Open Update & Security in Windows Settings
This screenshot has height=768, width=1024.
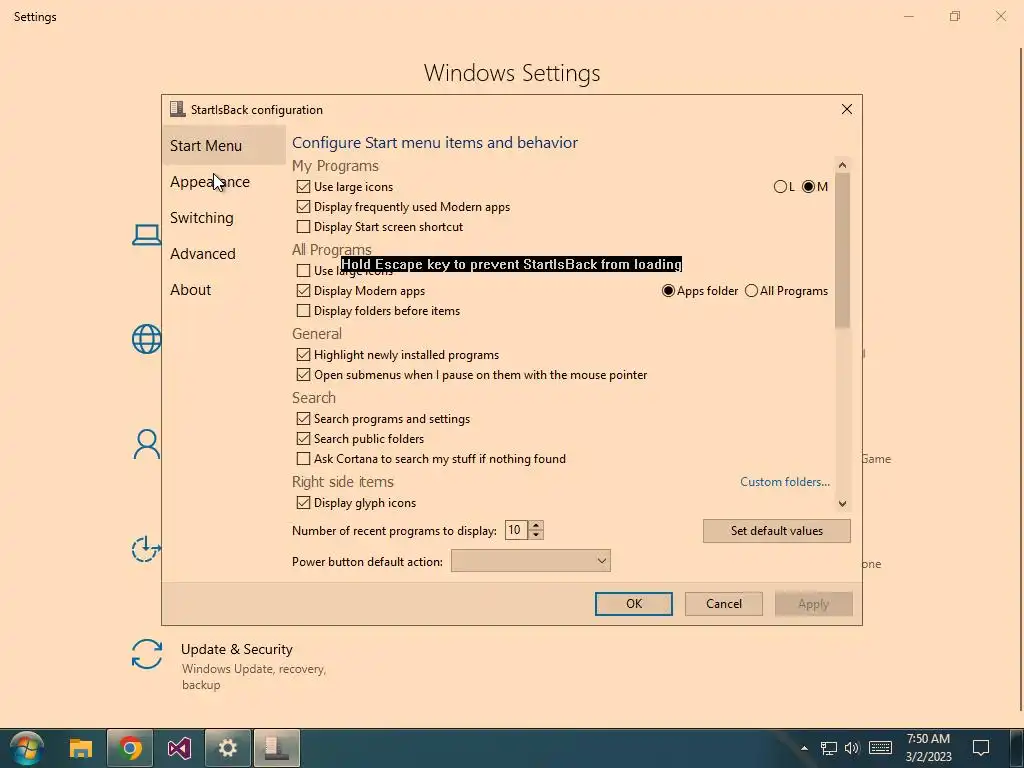click(236, 649)
